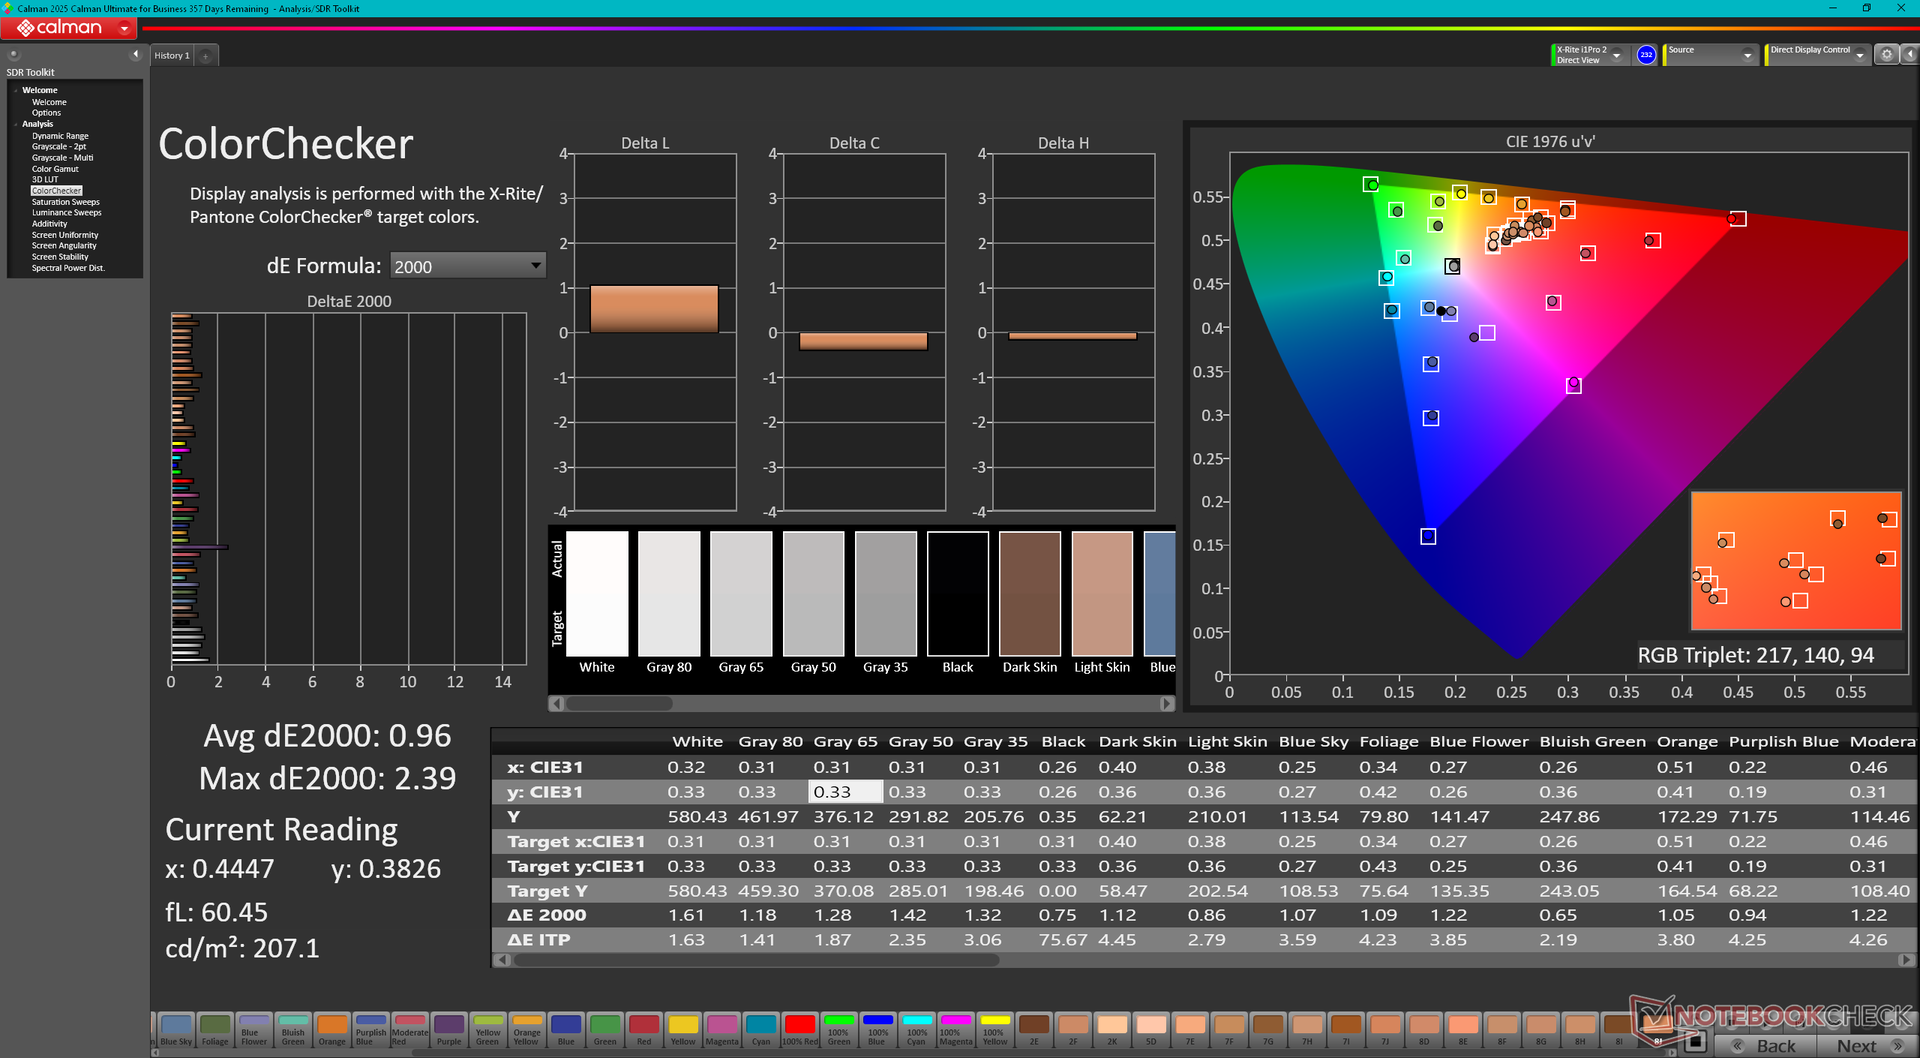Expand the Direct Display Control dropdown

tap(1859, 56)
